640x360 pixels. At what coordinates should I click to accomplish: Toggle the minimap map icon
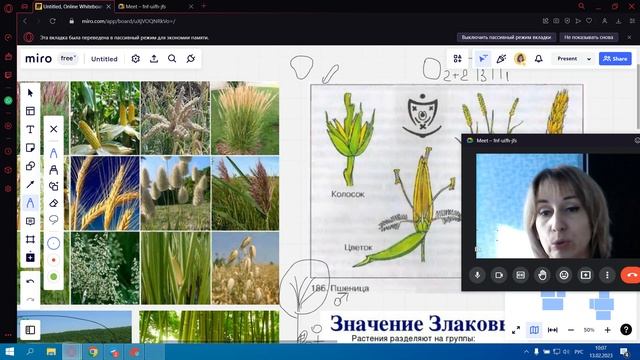pos(534,330)
